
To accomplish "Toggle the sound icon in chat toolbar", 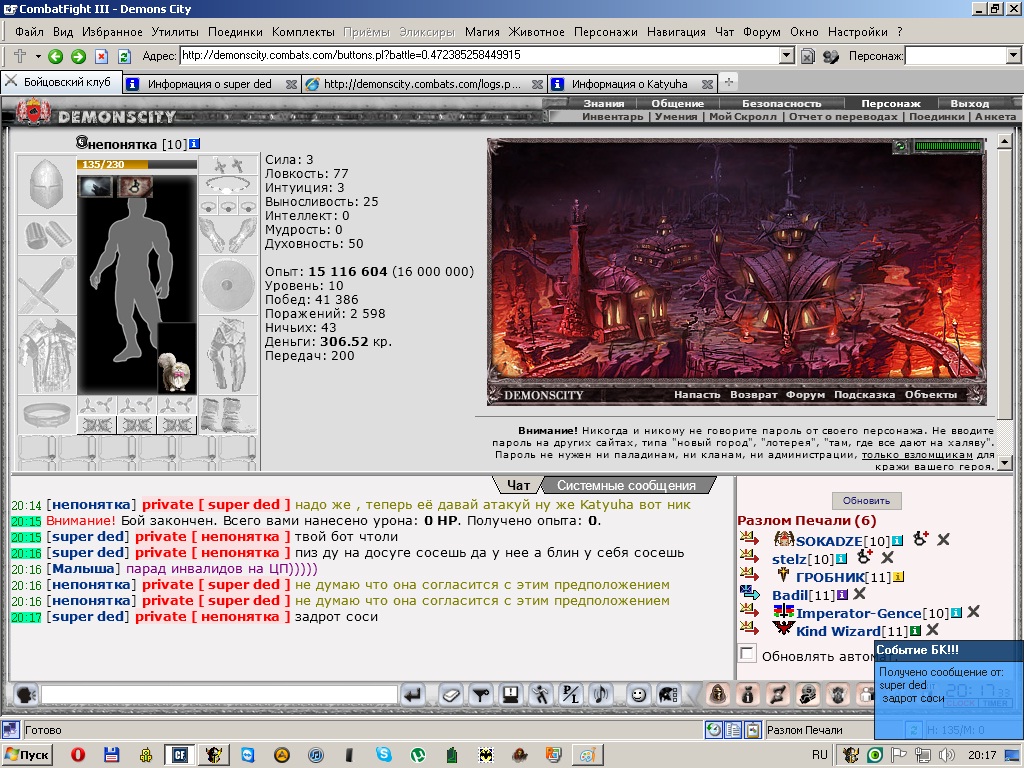I will point(601,695).
